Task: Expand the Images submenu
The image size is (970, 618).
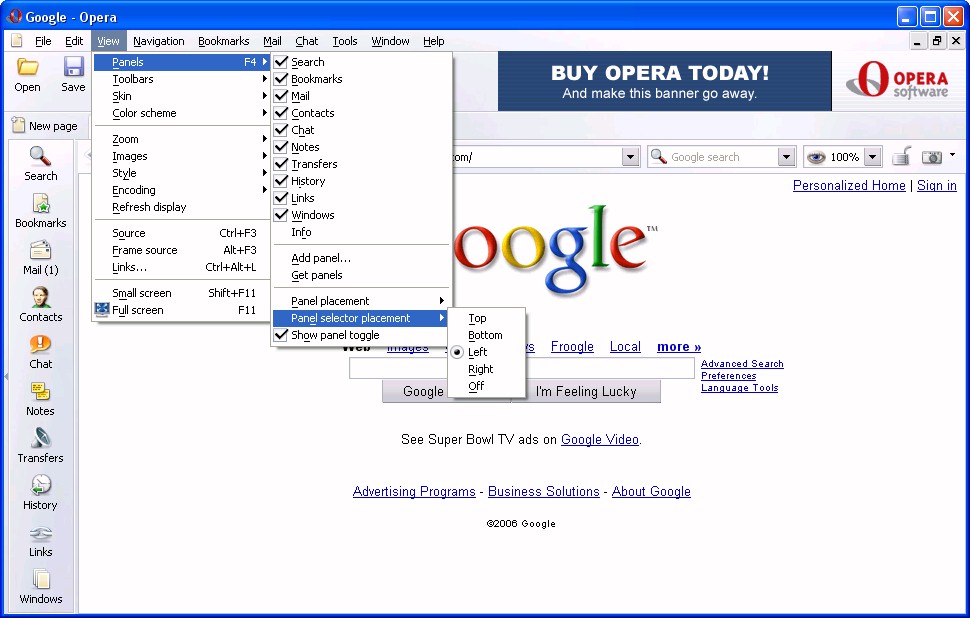Action: coord(181,156)
